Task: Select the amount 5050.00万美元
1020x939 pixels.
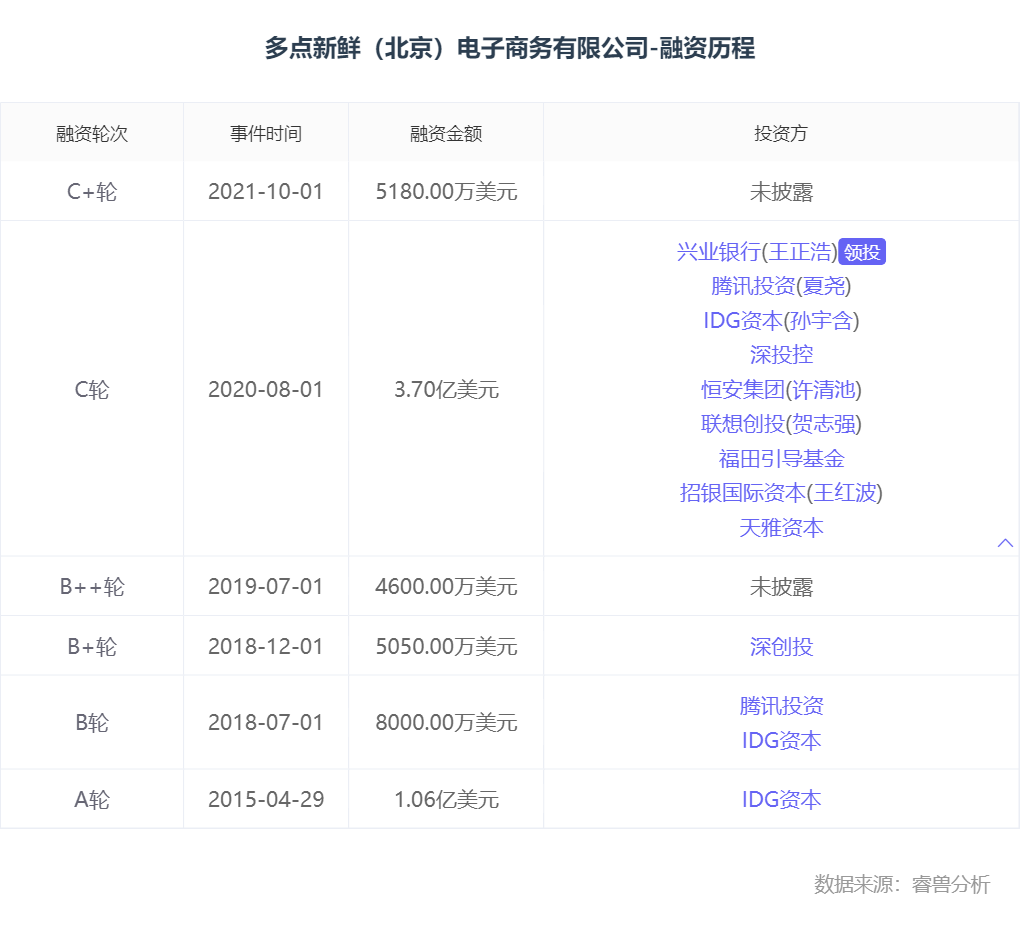Action: 446,647
